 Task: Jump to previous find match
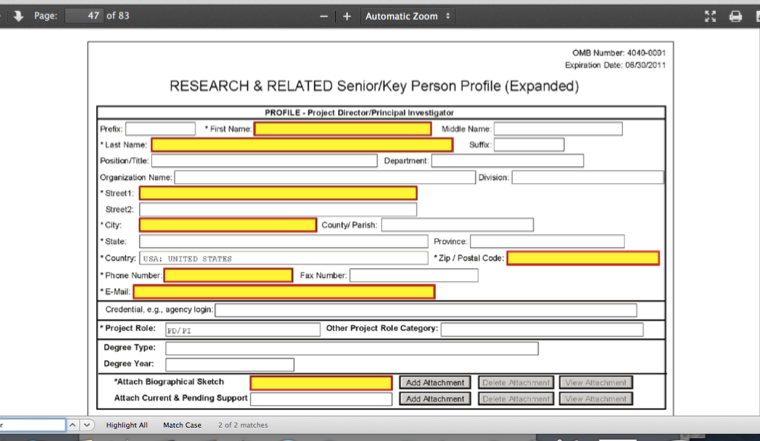click(73, 425)
